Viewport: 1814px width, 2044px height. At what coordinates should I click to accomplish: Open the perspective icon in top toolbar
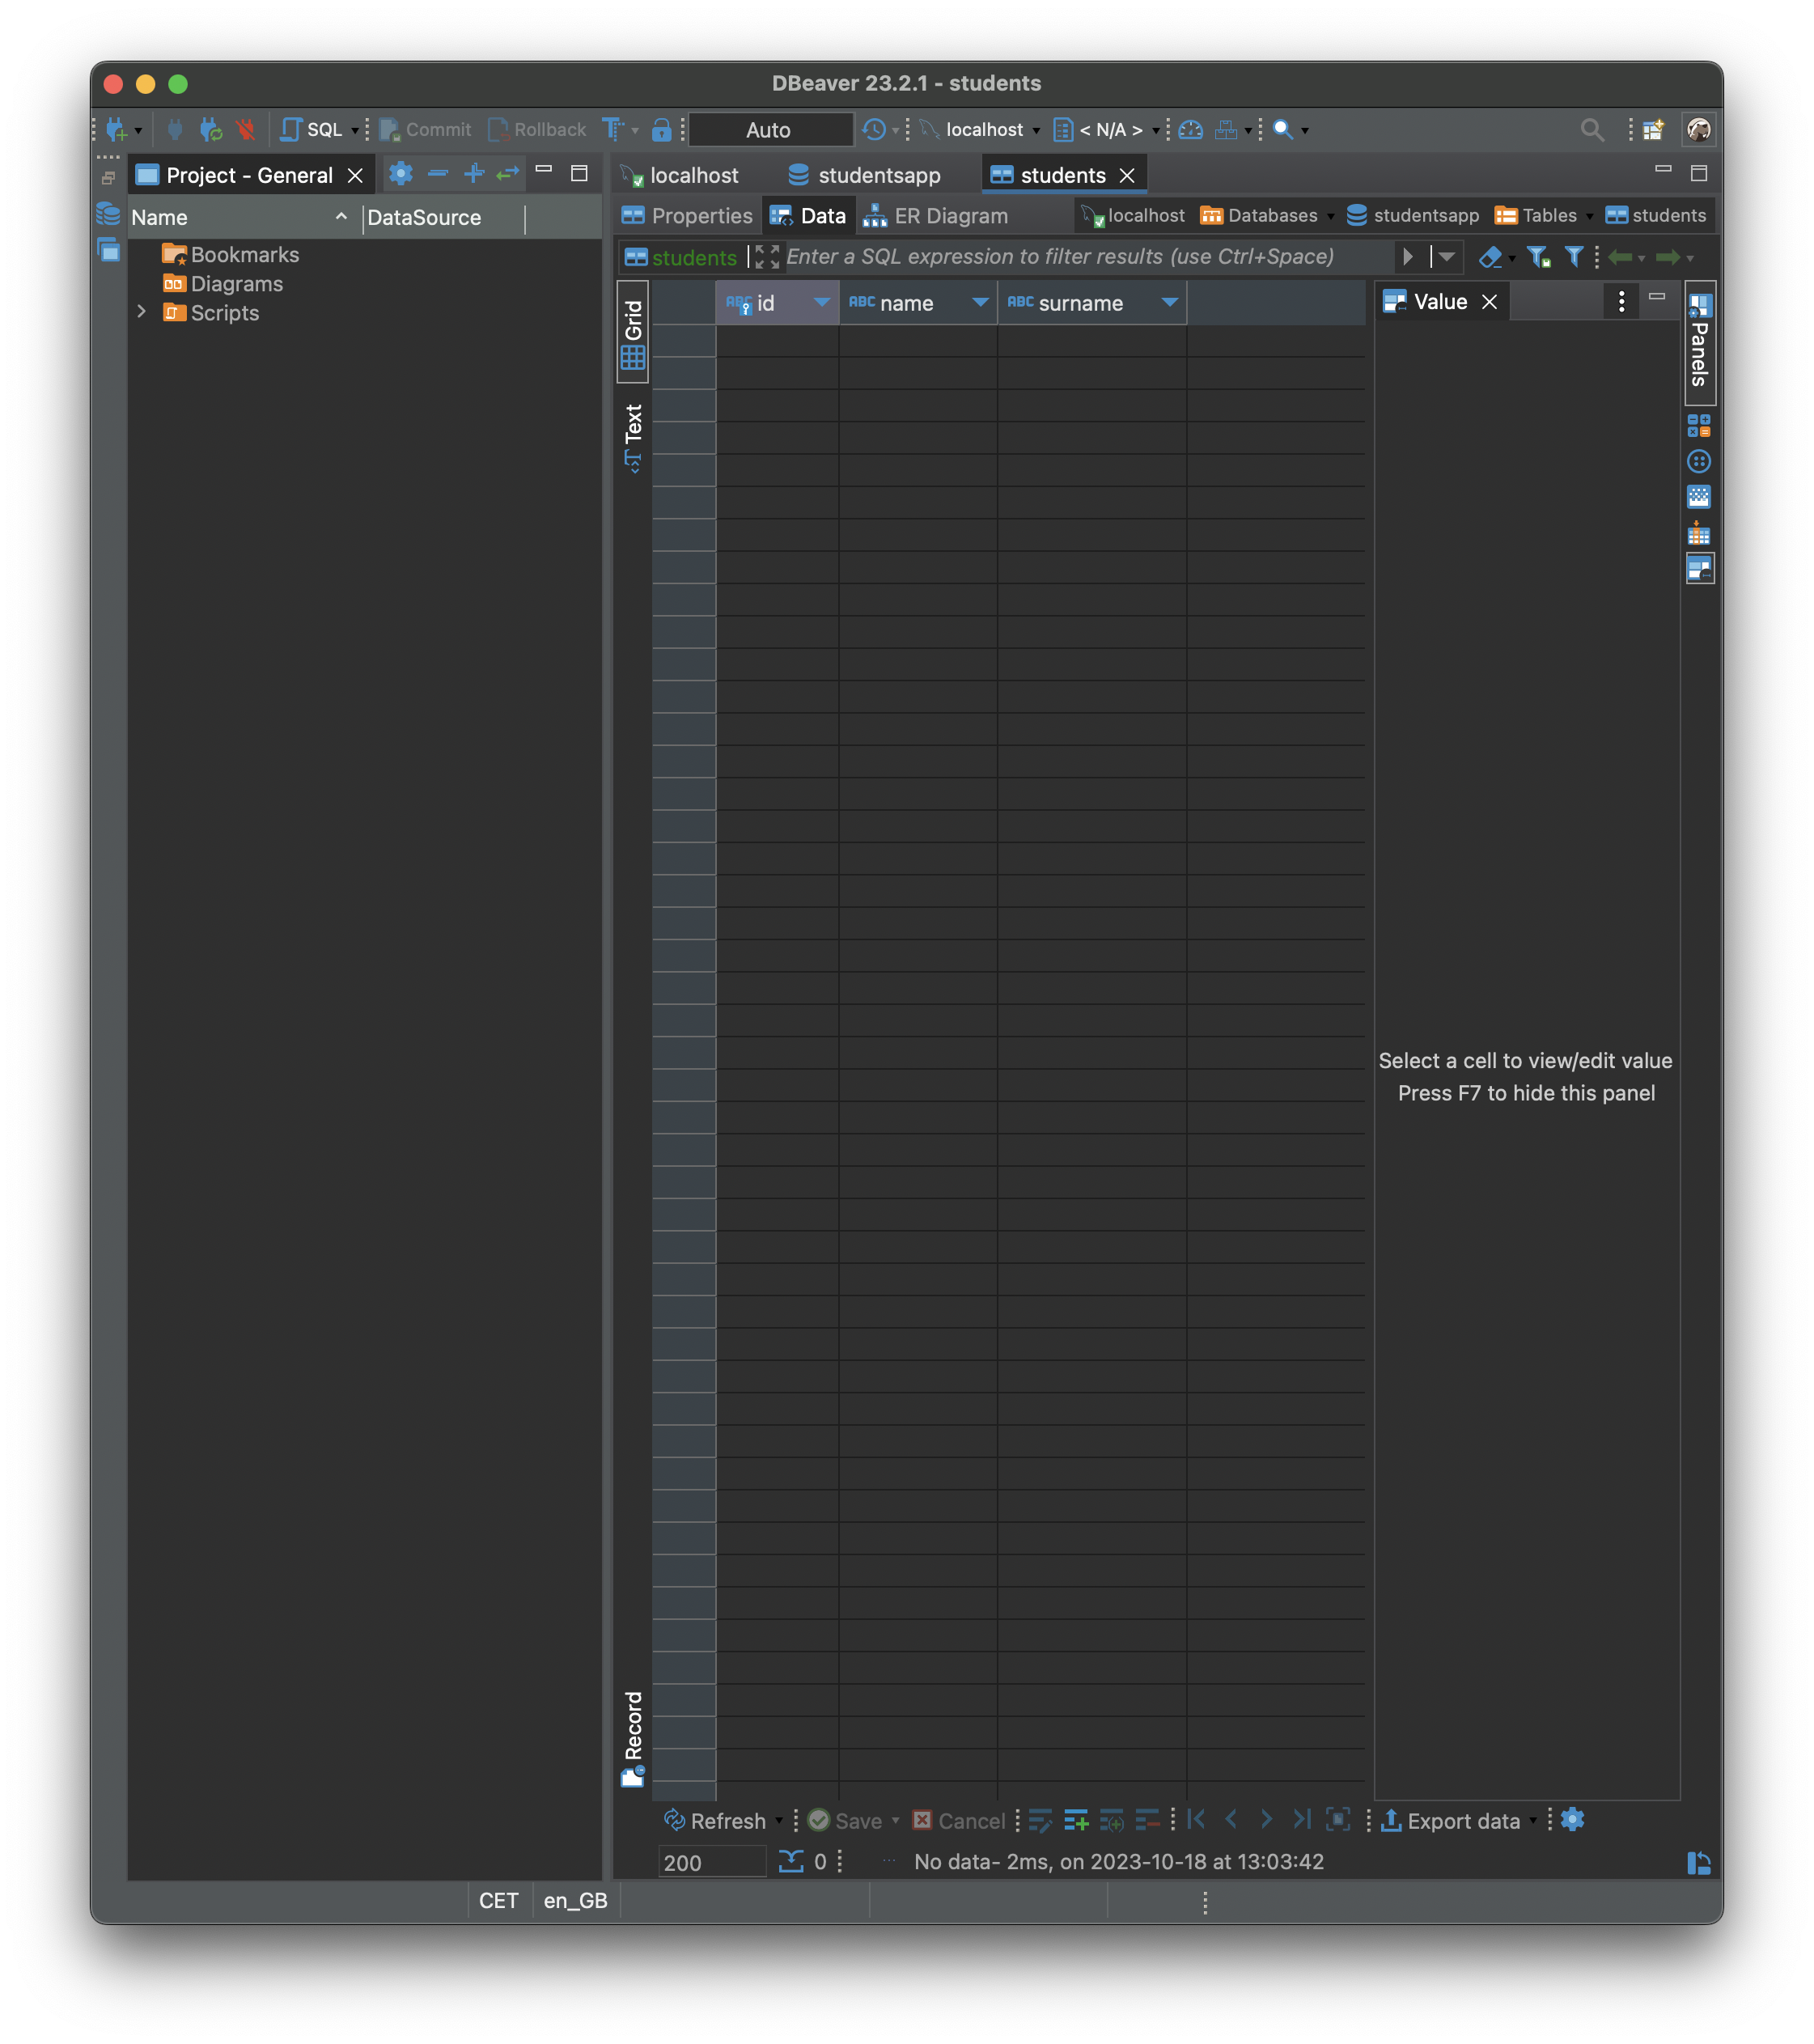coord(1653,129)
